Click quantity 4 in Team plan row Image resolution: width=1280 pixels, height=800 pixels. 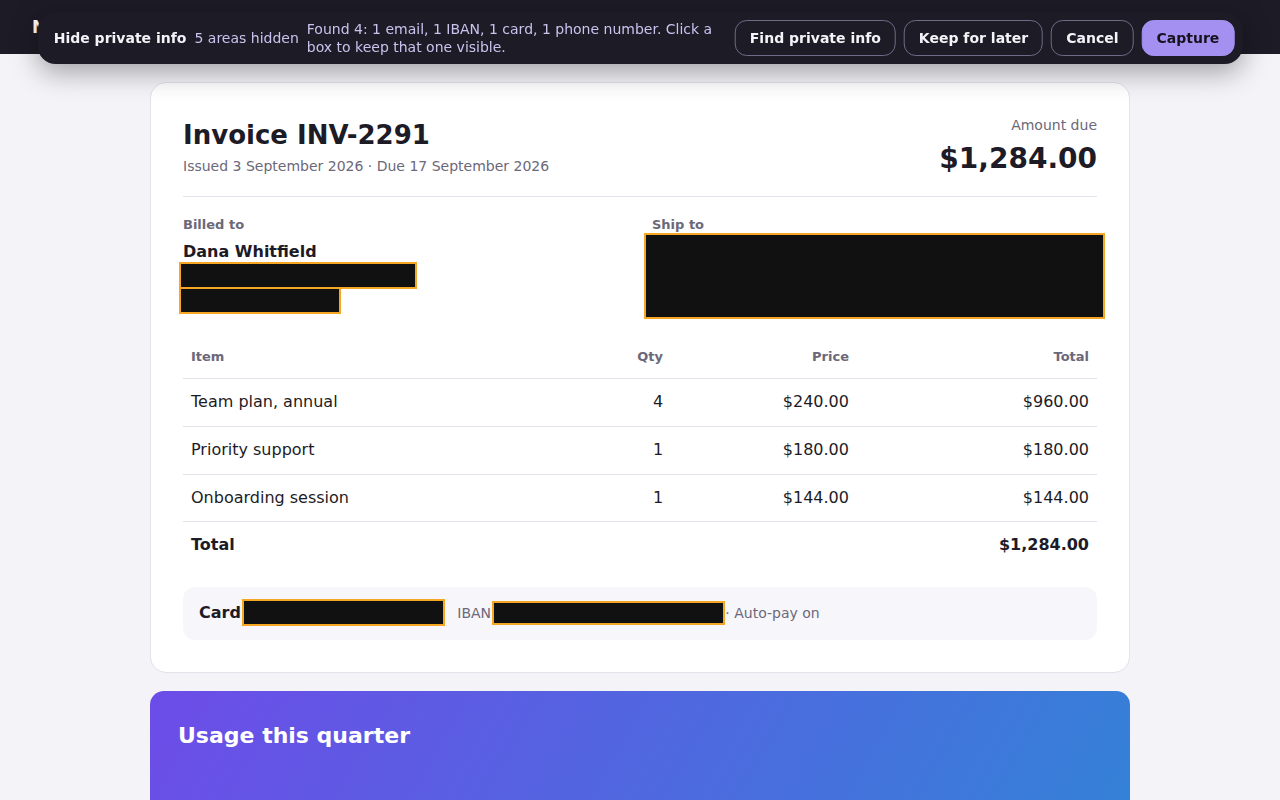pos(658,402)
